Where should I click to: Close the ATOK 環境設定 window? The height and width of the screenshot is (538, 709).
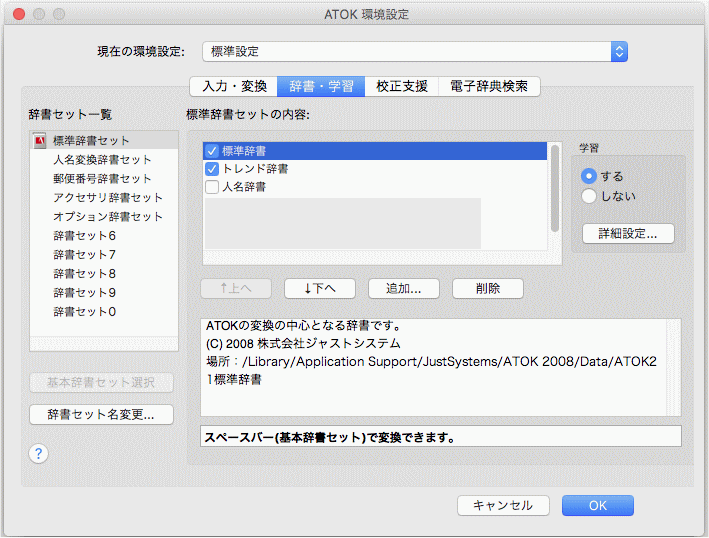coord(19,14)
